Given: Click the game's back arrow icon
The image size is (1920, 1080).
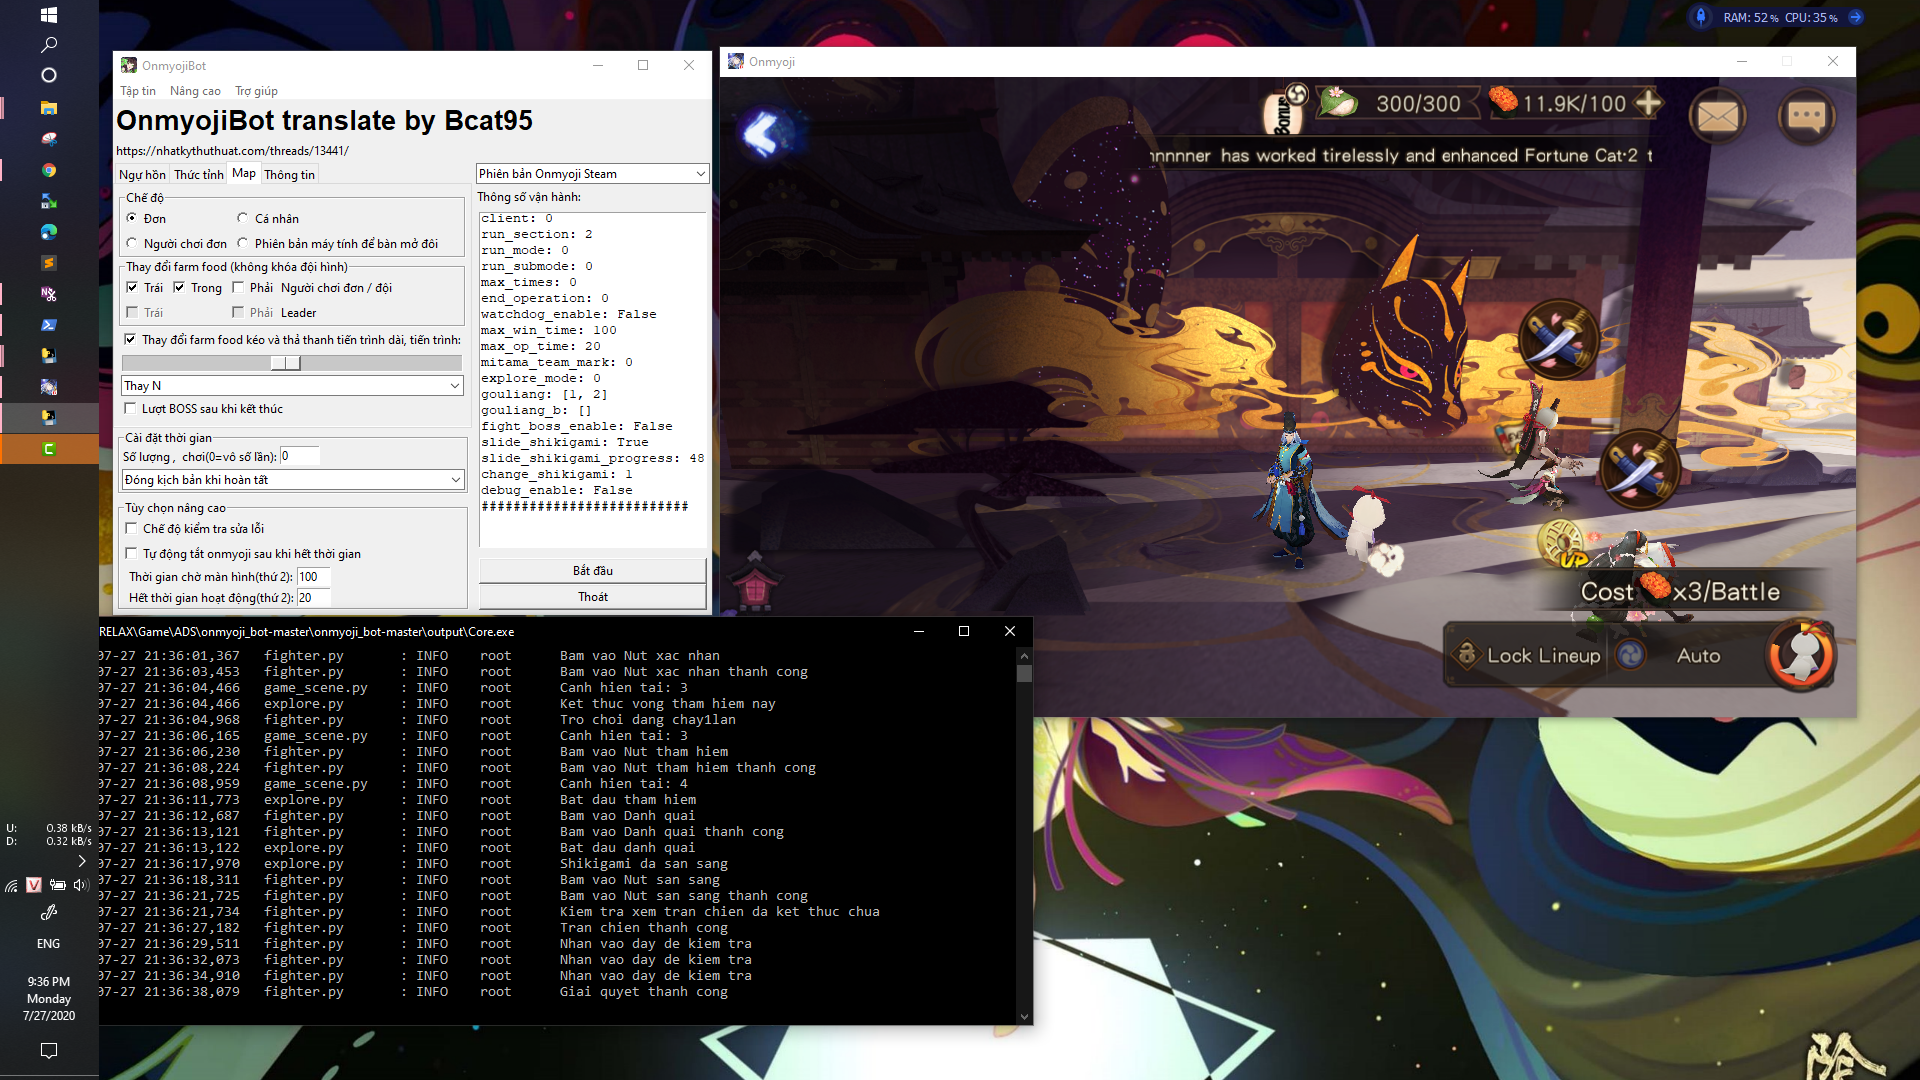Looking at the screenshot, I should (762, 133).
